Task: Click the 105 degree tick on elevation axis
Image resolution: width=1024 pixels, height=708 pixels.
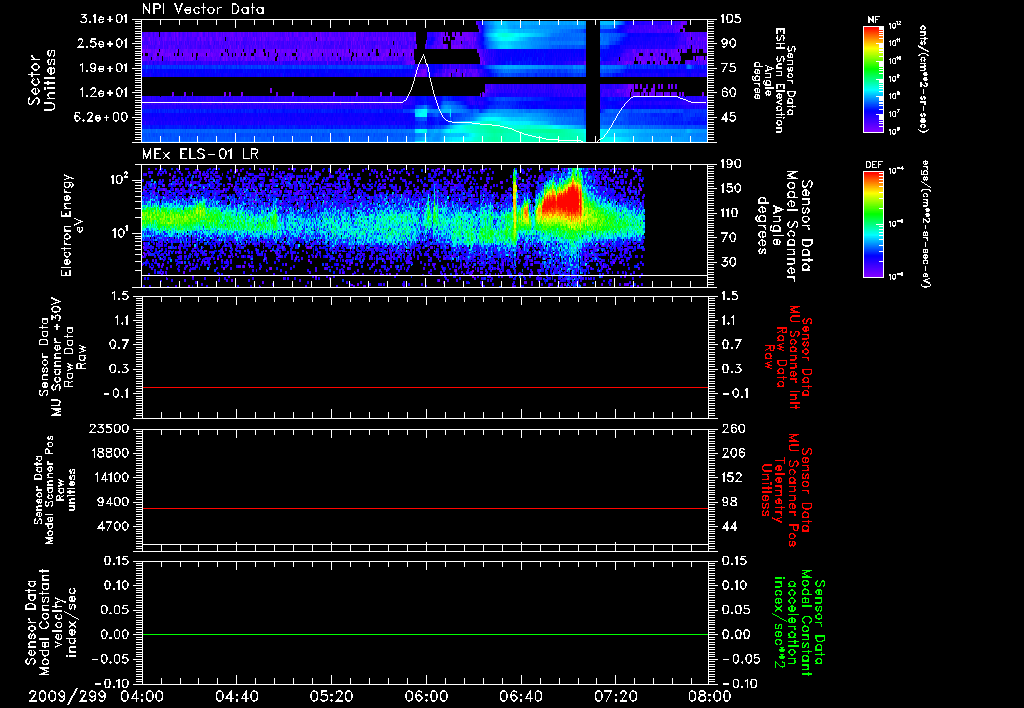Action: tap(731, 19)
